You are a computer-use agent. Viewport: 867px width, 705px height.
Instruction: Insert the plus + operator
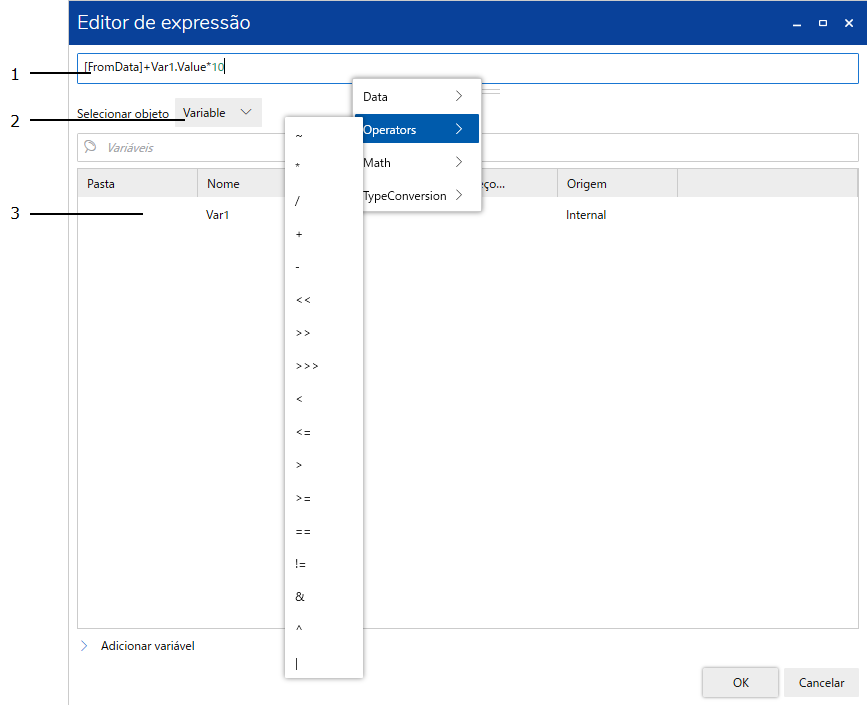click(323, 234)
